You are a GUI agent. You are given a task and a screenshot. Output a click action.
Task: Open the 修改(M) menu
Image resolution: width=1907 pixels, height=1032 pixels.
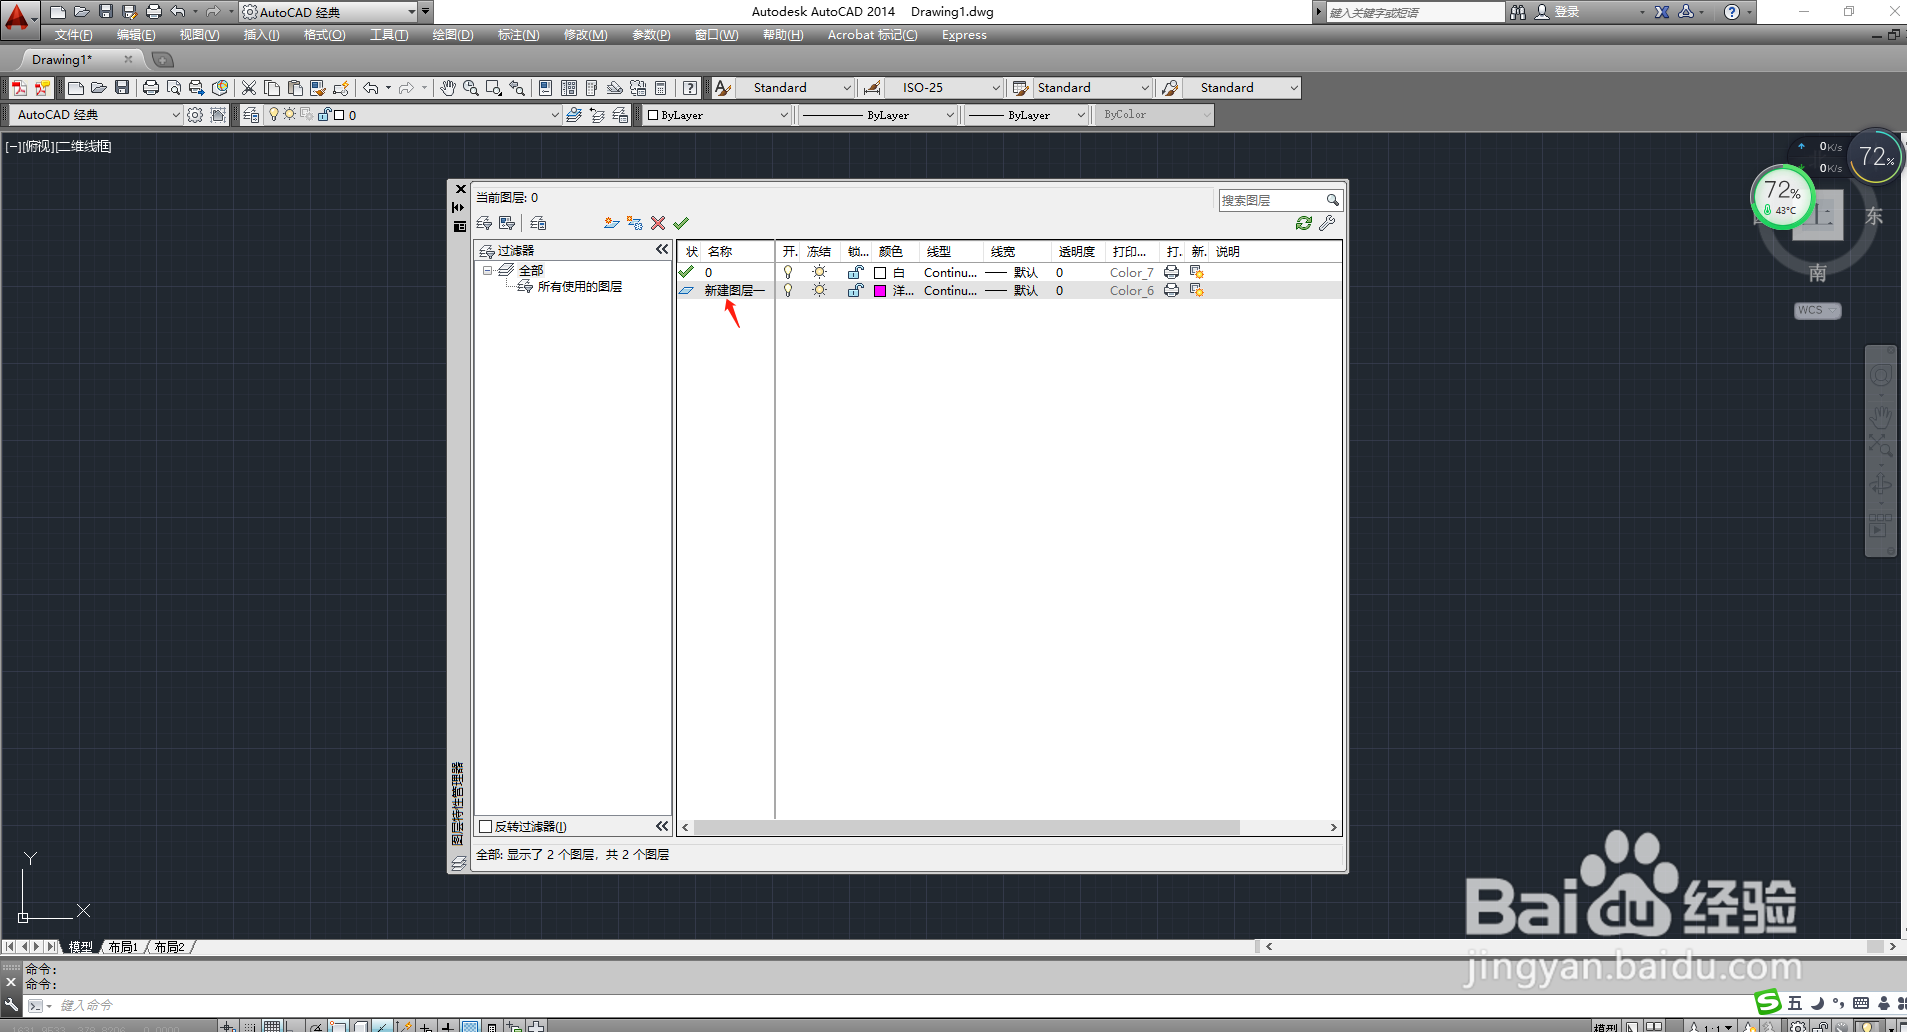[585, 35]
